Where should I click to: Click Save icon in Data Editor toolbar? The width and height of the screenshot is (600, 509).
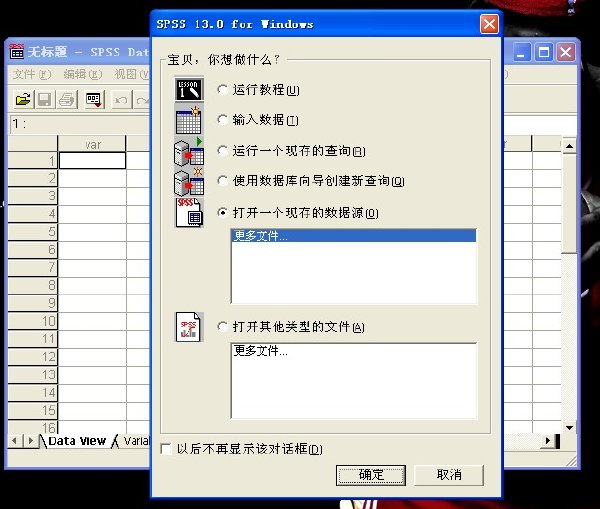[45, 100]
